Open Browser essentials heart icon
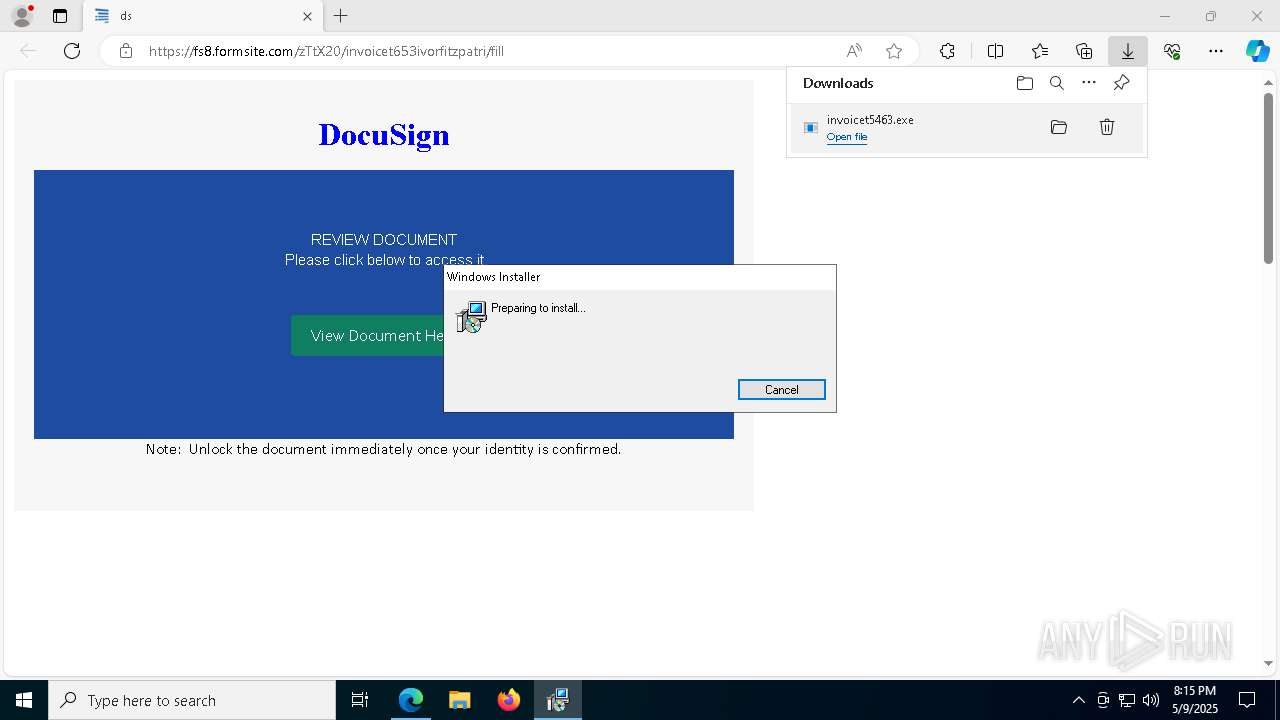 [1172, 51]
